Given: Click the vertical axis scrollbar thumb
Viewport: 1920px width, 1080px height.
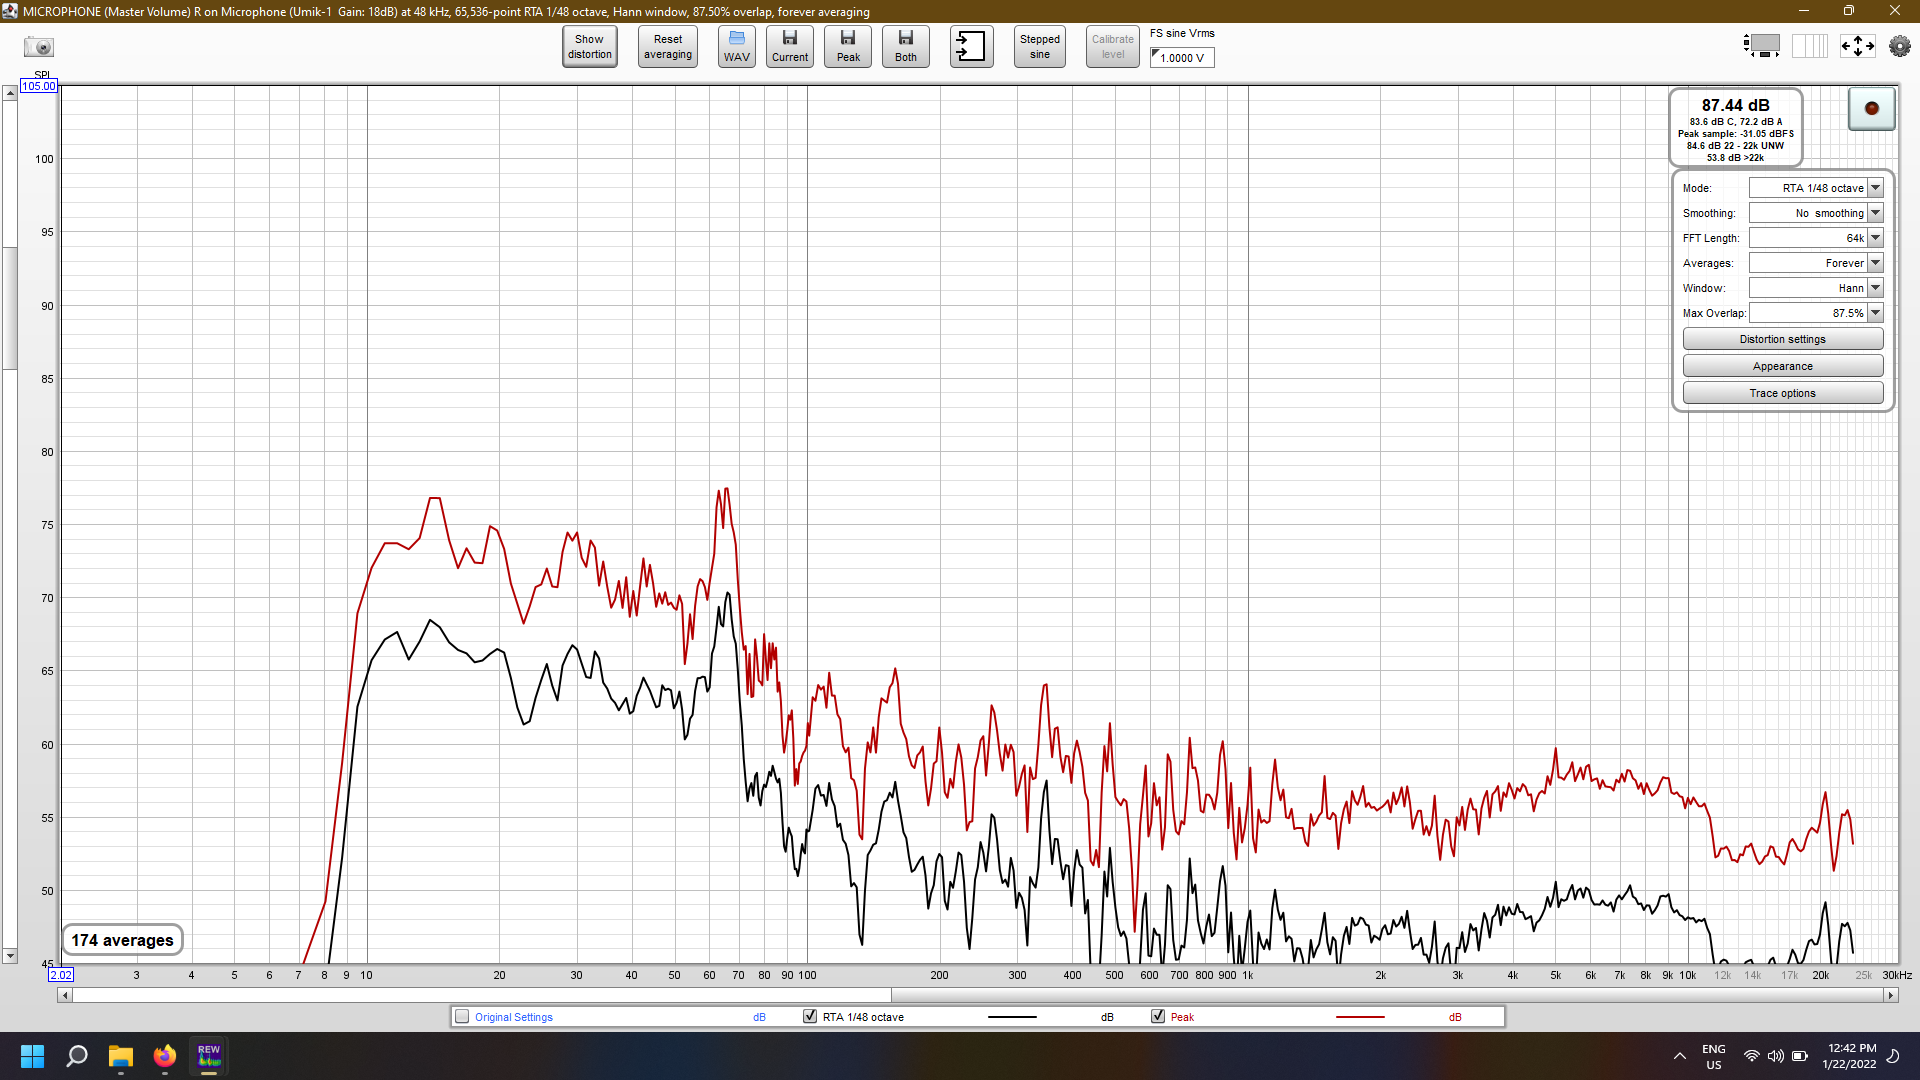Looking at the screenshot, I should (10, 308).
